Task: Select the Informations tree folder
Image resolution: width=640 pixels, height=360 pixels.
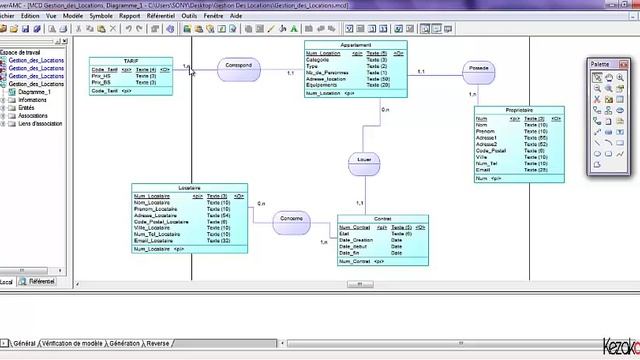Action: click(32, 100)
